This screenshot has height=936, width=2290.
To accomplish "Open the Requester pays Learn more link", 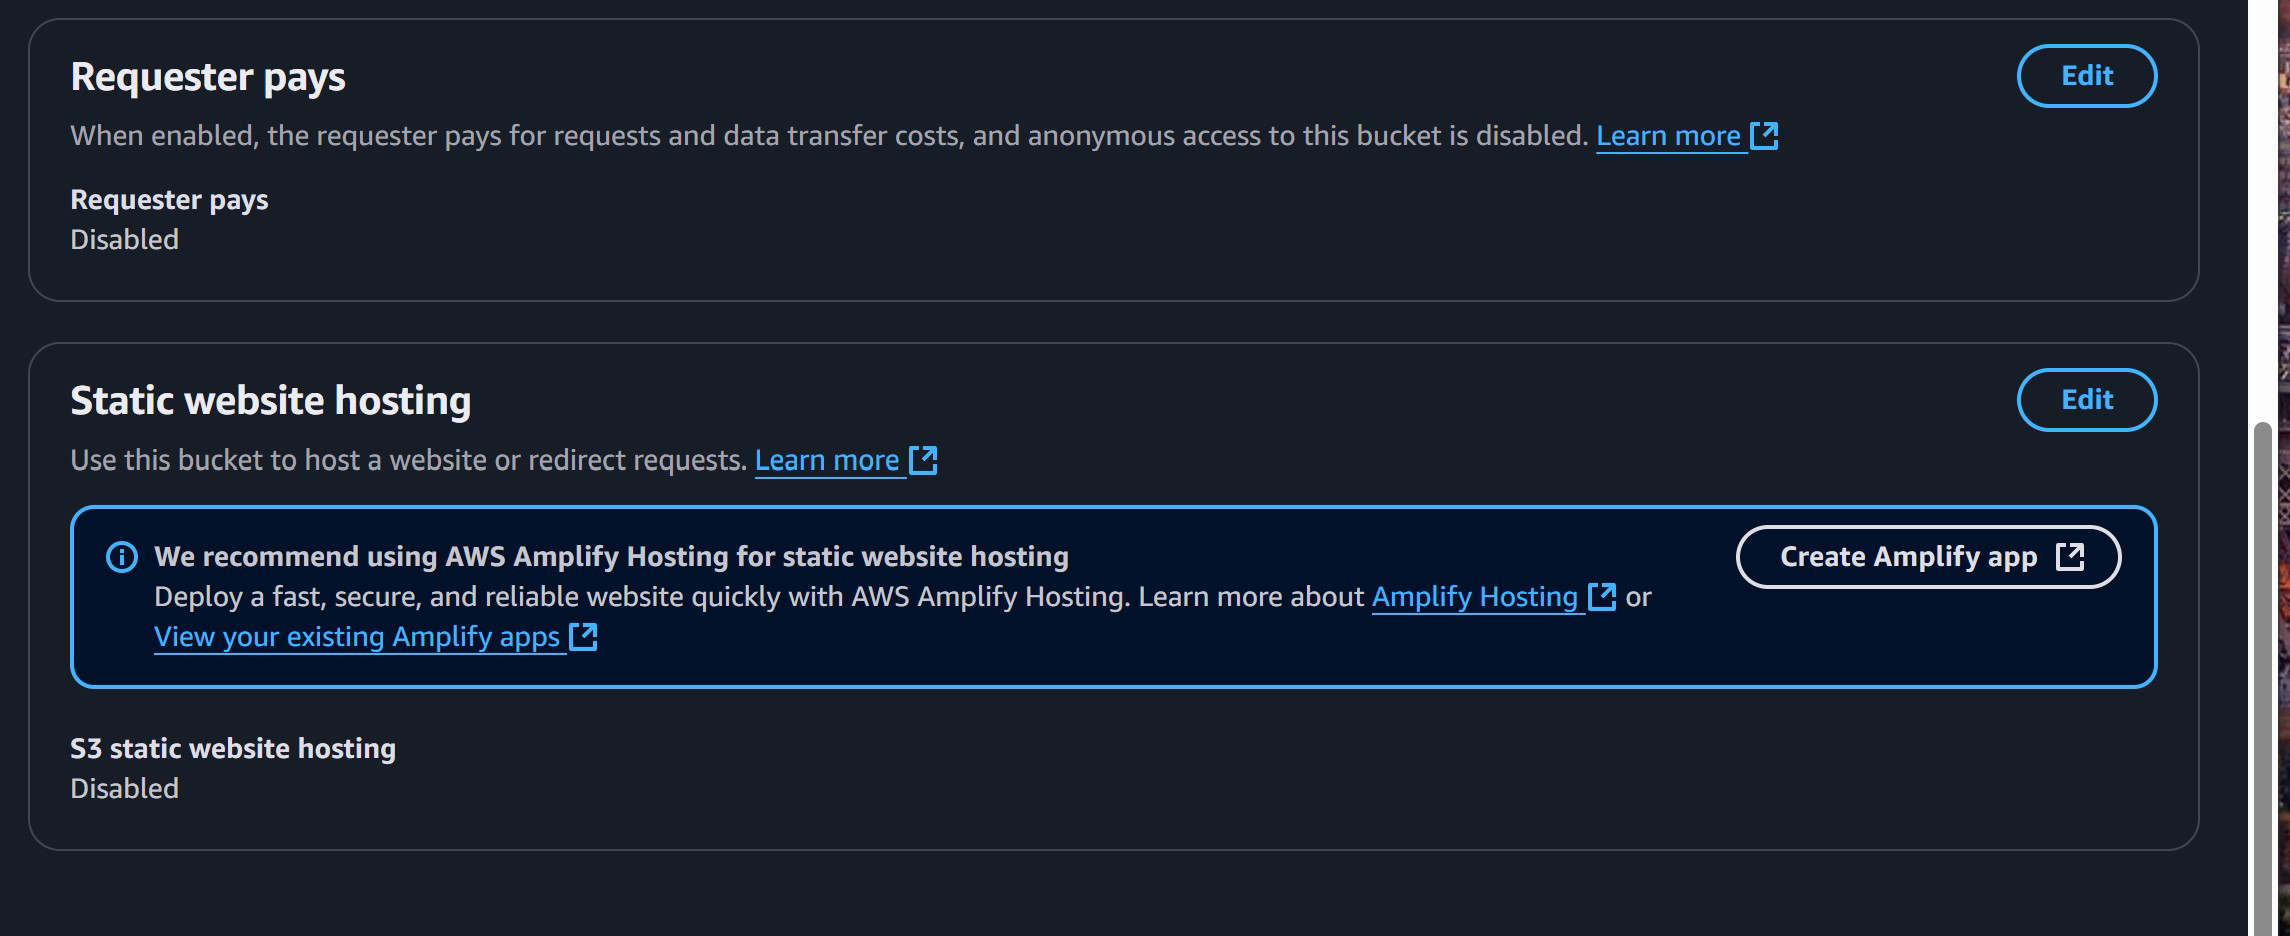I will tap(1667, 136).
